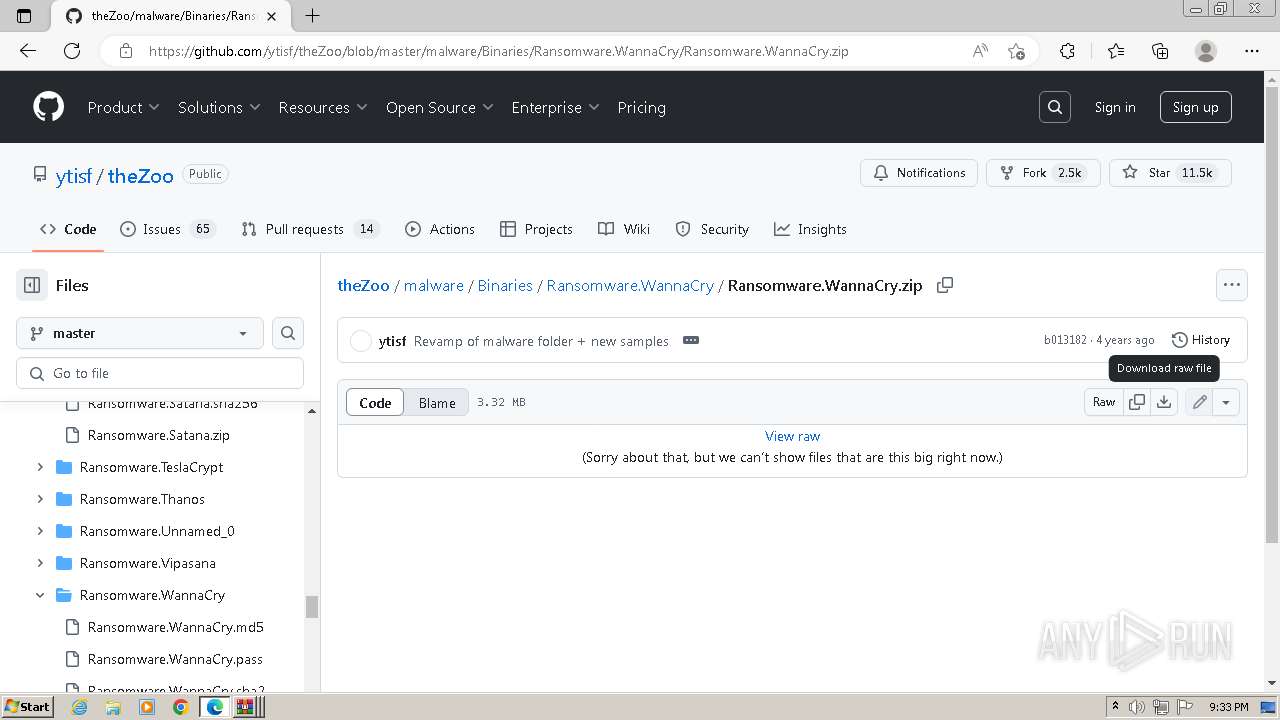Open new browser tab
Viewport: 1280px width, 720px height.
pos(312,15)
